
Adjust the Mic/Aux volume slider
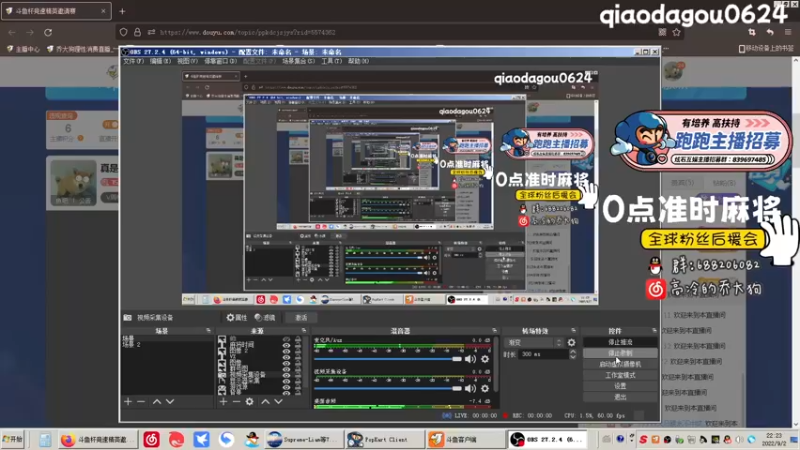388,359
